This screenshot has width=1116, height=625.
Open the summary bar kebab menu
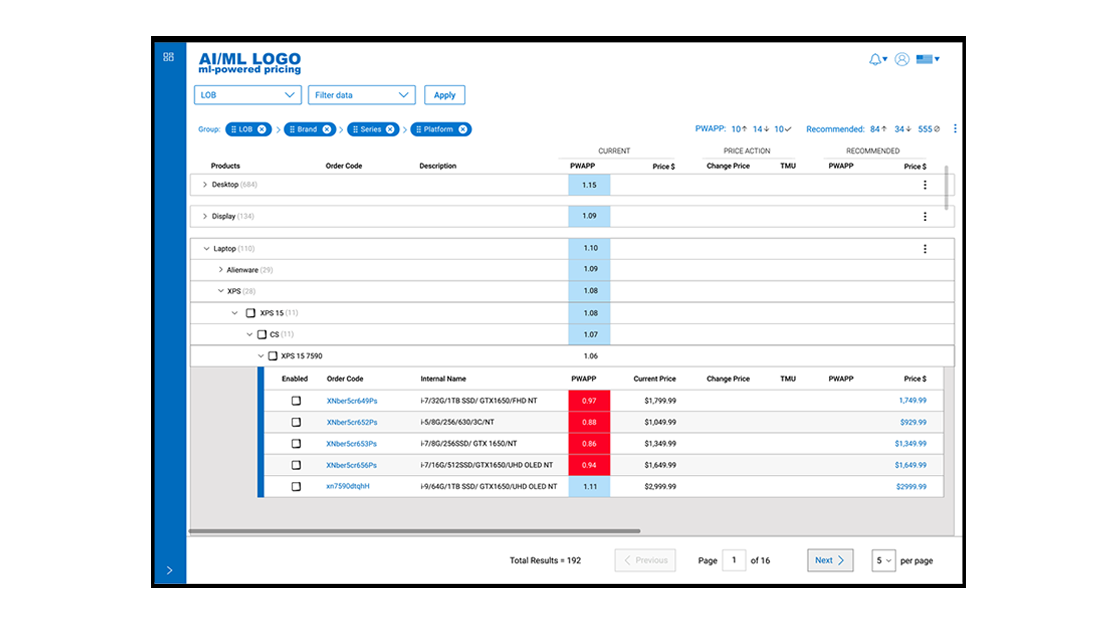click(955, 129)
